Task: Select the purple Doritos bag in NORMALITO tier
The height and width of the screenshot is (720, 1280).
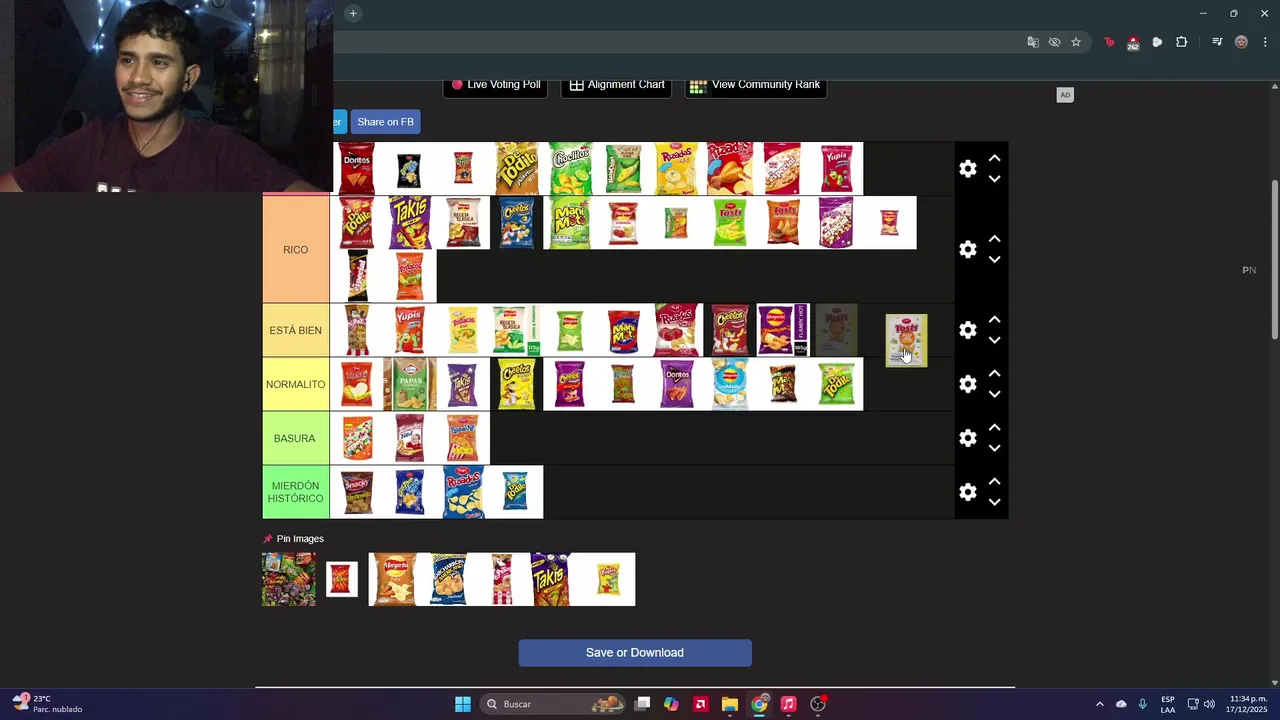Action: pyautogui.click(x=676, y=384)
